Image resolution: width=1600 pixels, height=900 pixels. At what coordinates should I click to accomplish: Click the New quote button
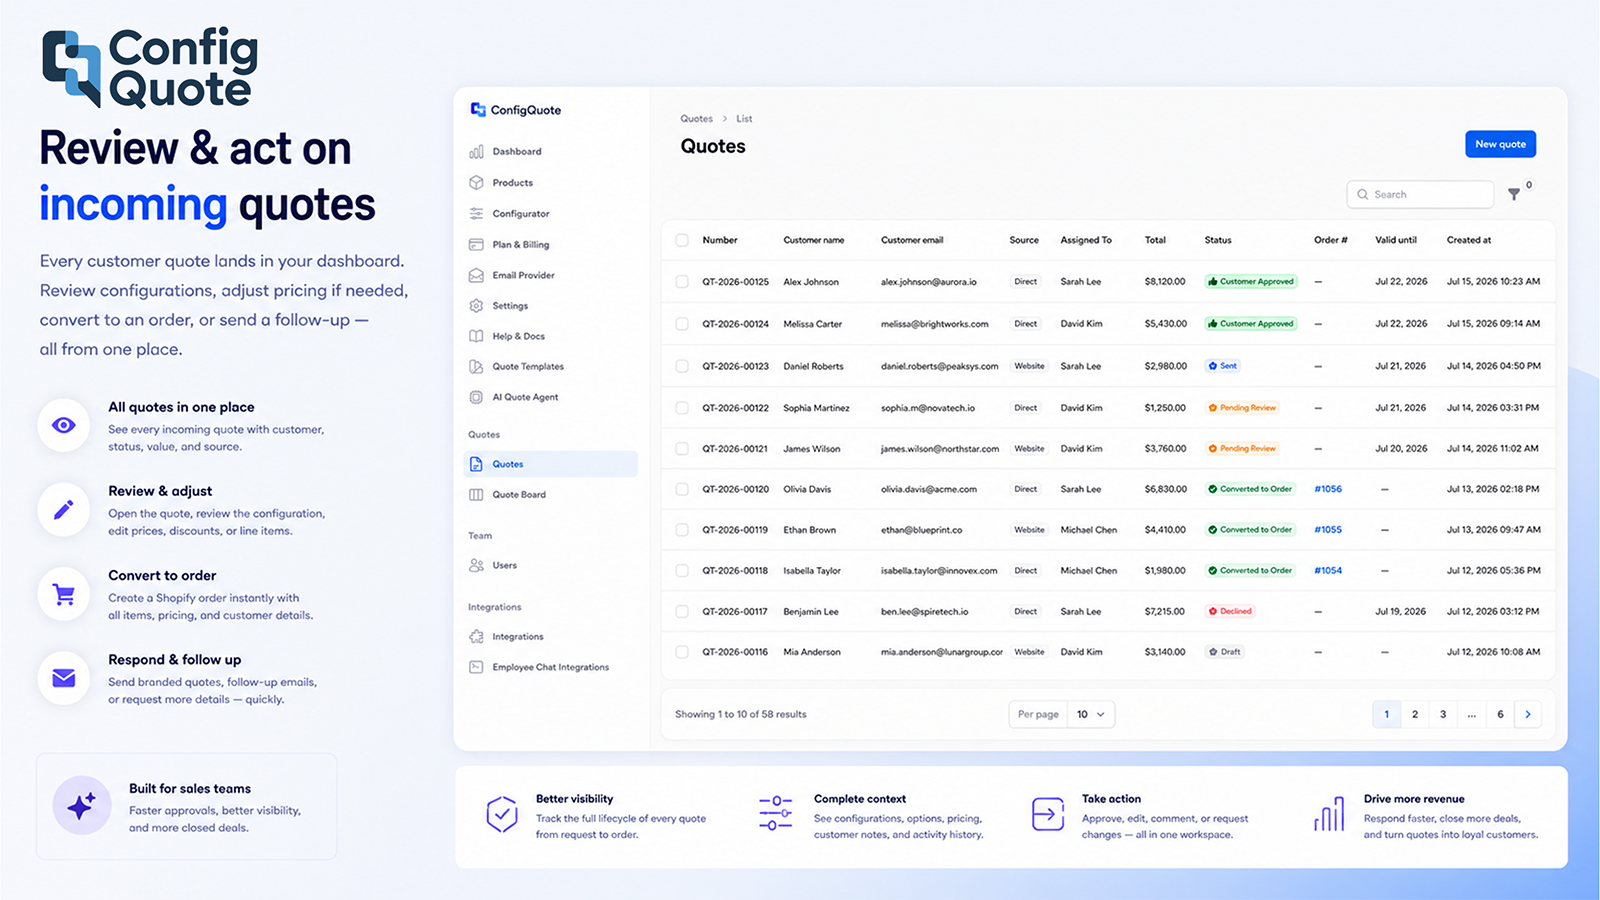[1500, 144]
